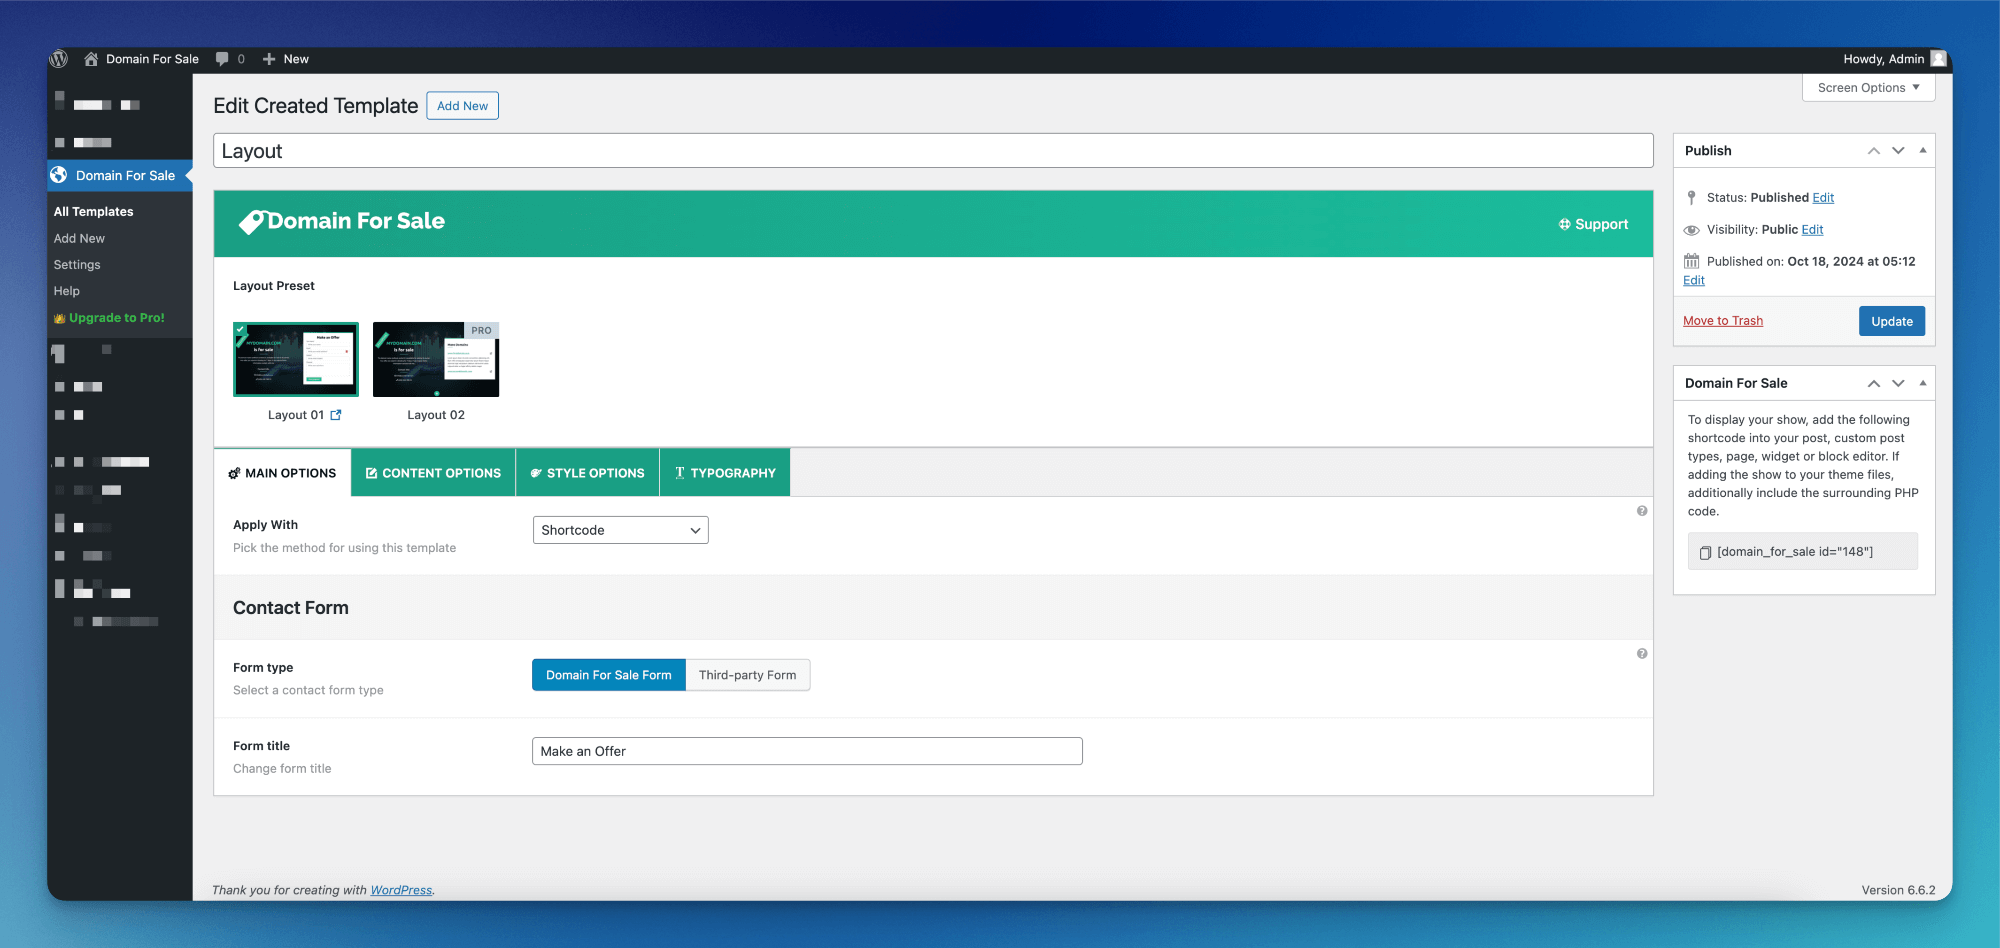Click the Move to Trash link
The image size is (2000, 948).
point(1722,320)
